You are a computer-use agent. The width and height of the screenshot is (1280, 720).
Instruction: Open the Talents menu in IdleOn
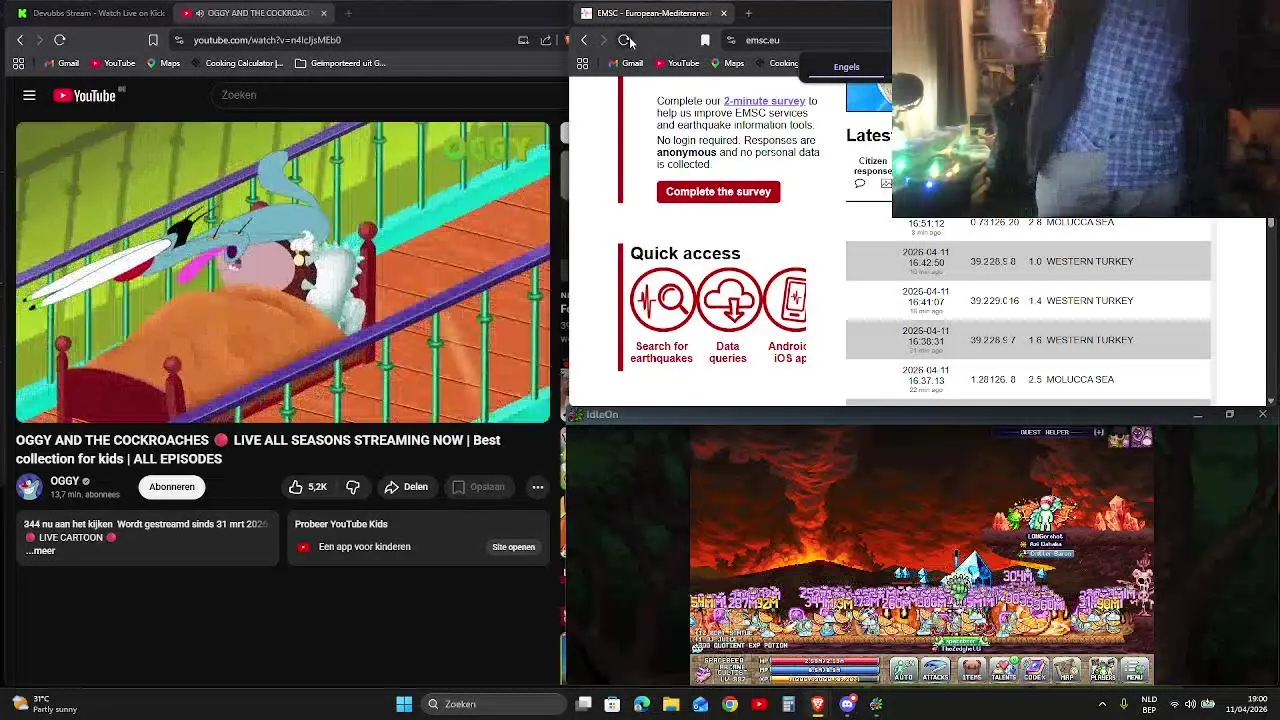[1003, 670]
